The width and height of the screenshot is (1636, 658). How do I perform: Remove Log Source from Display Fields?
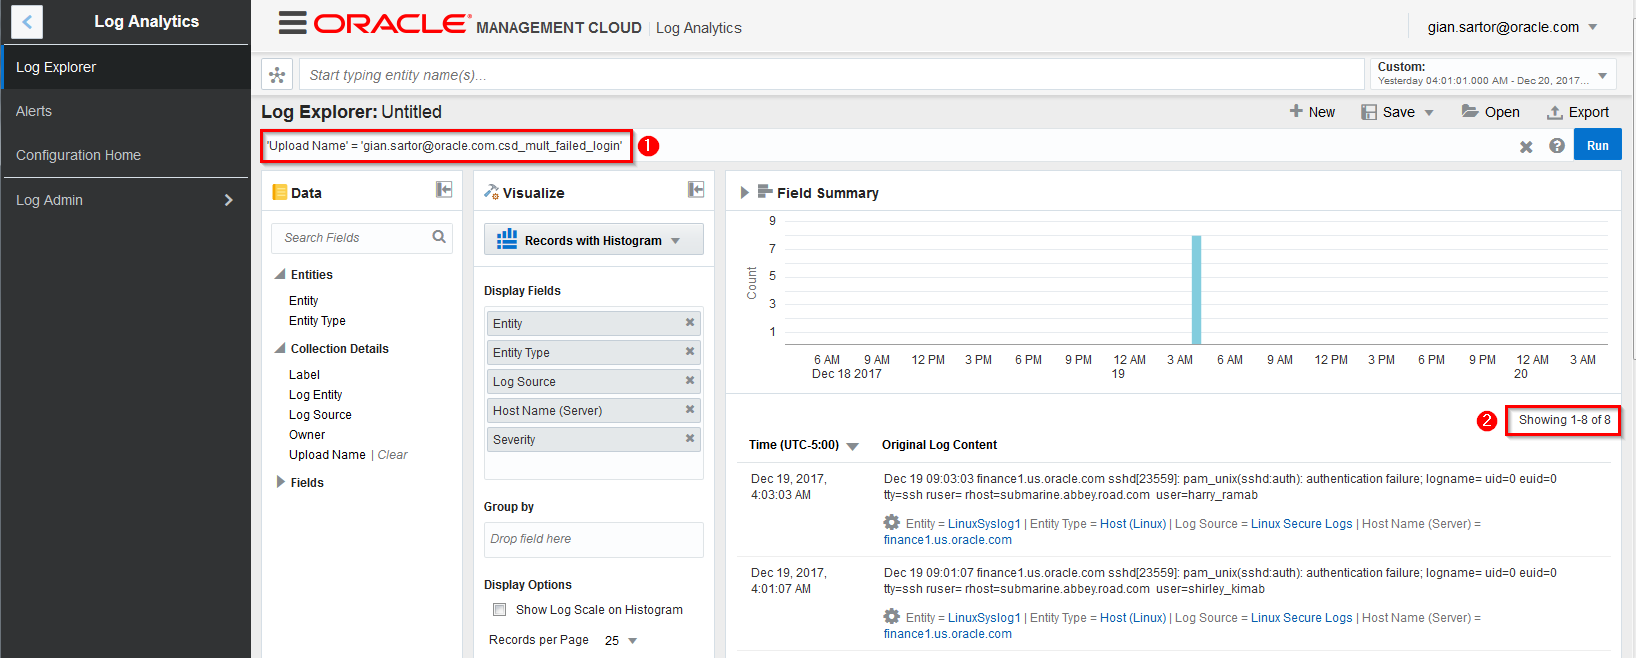pos(690,381)
